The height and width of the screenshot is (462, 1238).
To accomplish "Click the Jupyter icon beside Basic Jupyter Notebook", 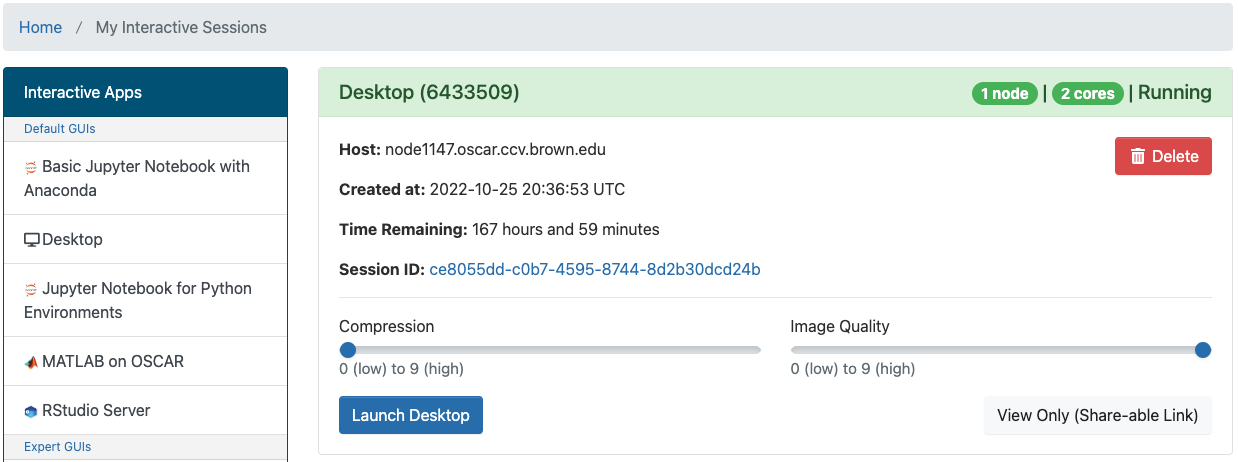I will [x=31, y=167].
